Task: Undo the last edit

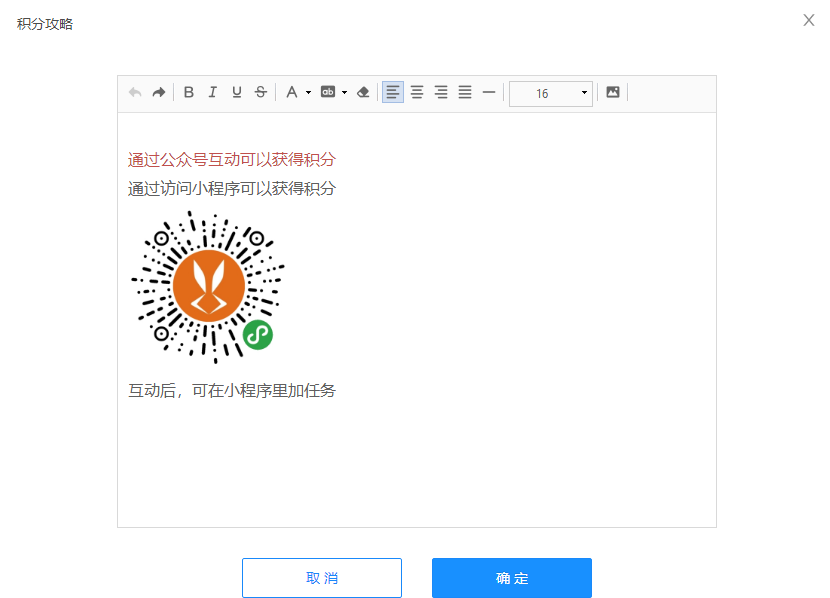Action: tap(135, 93)
